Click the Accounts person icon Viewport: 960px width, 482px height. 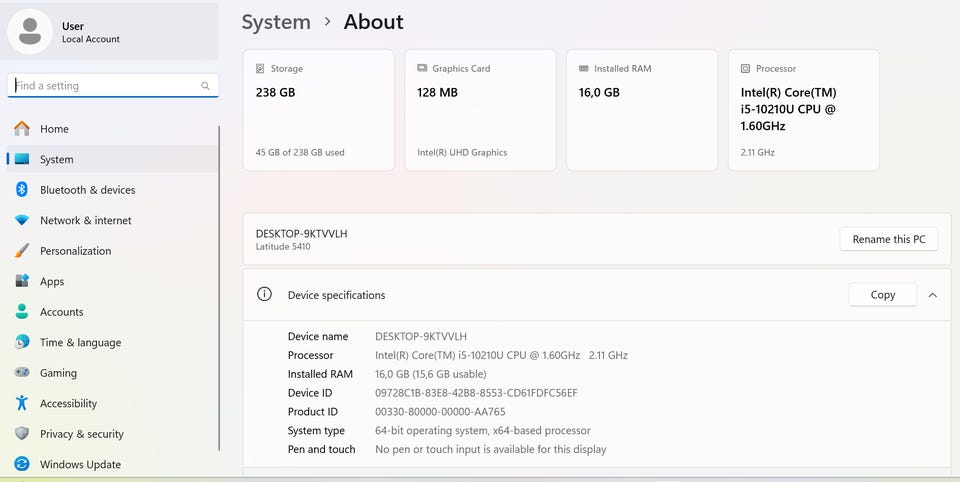[x=22, y=311]
